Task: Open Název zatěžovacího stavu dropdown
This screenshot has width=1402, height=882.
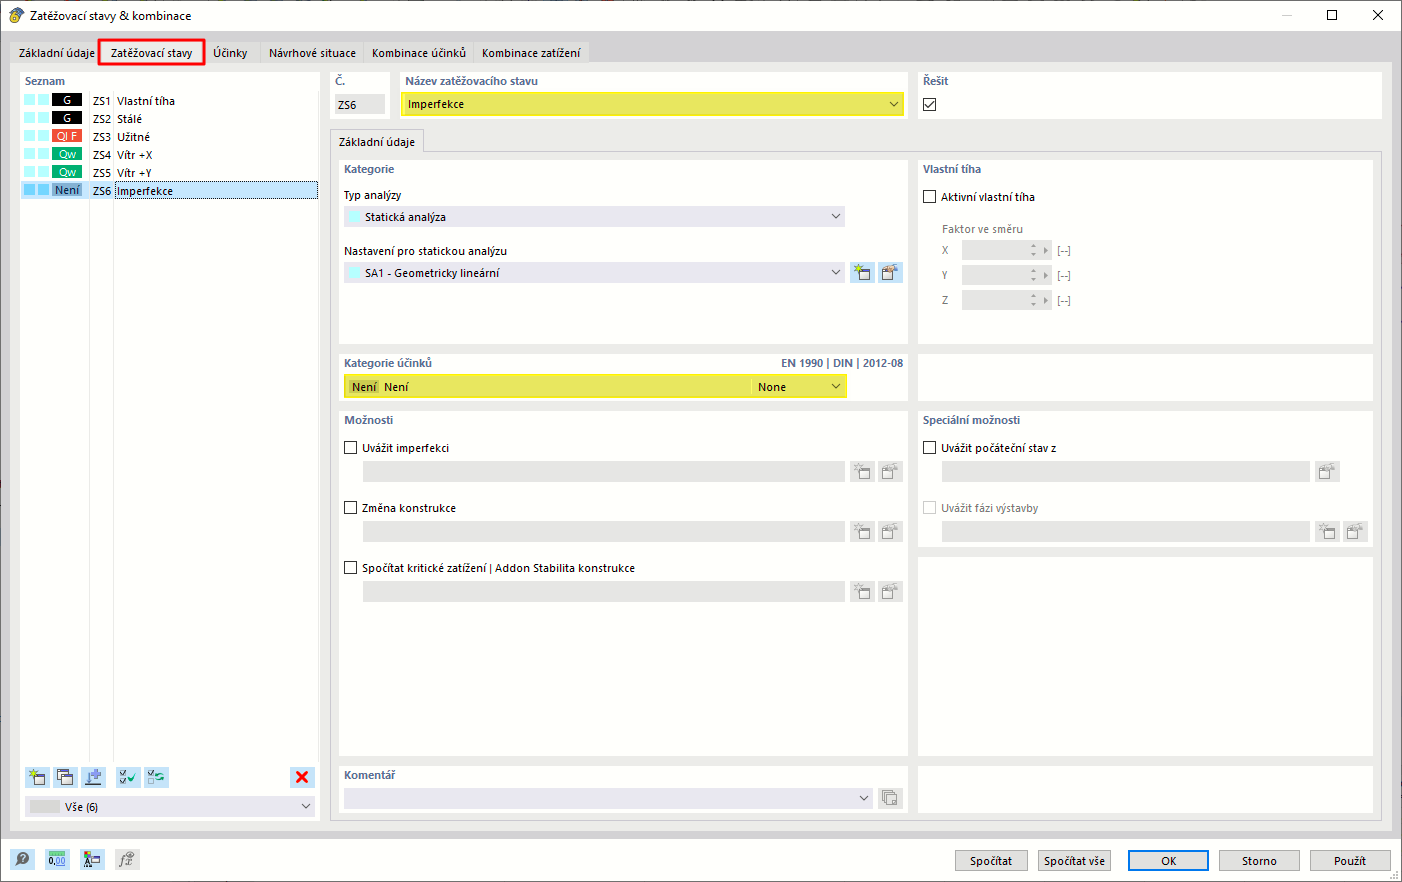Action: pos(894,104)
